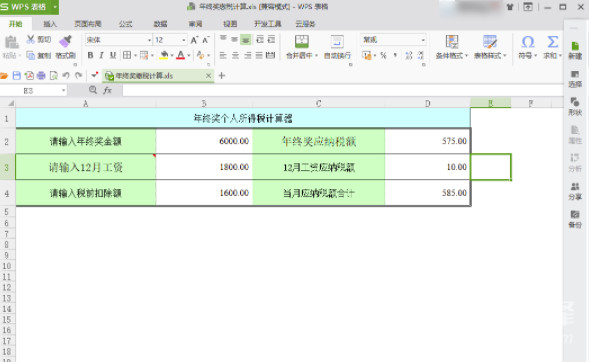Increase indent in the alignment group
Image resolution: width=589 pixels, height=362 pixels.
pos(271,39)
